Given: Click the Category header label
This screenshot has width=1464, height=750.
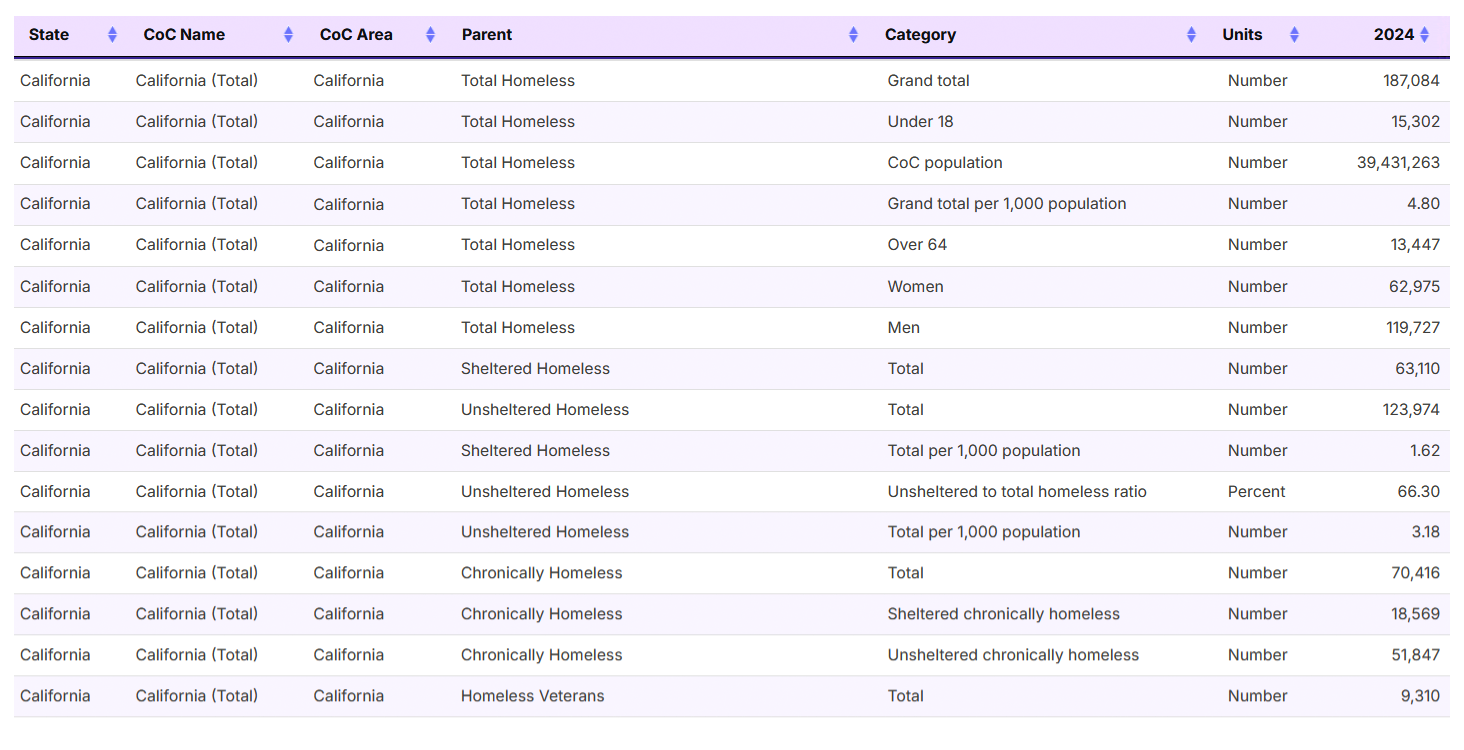Looking at the screenshot, I should tap(920, 35).
